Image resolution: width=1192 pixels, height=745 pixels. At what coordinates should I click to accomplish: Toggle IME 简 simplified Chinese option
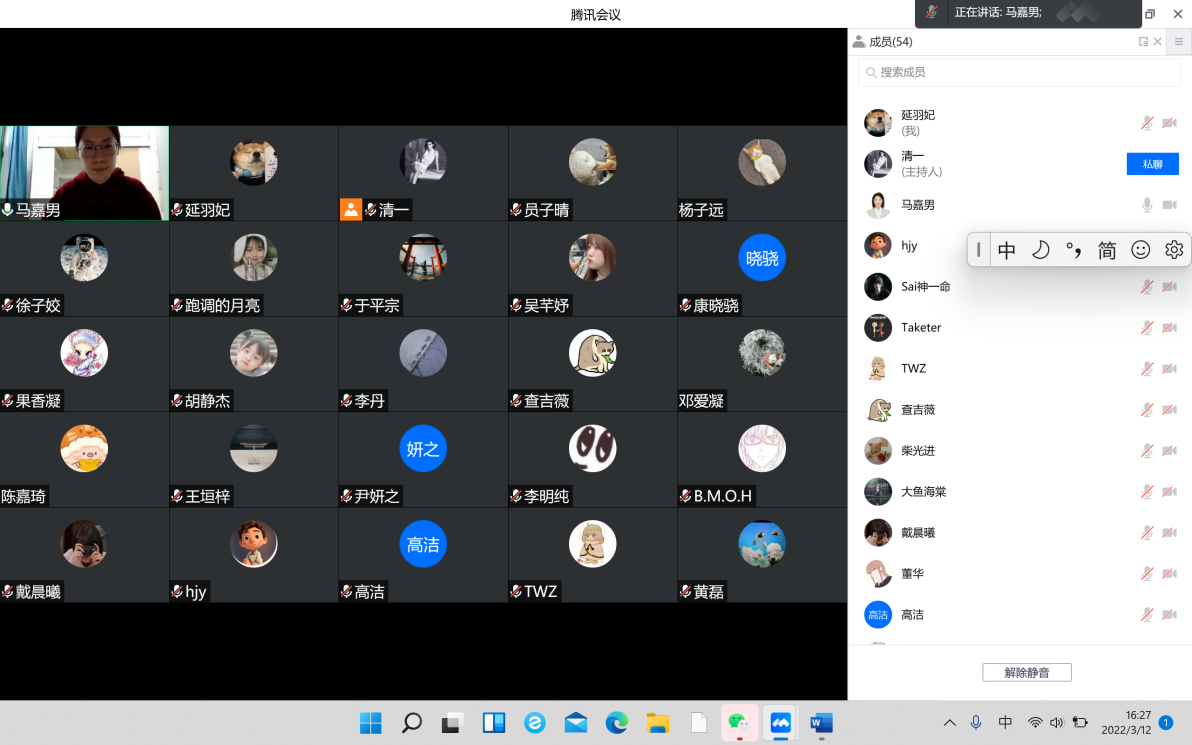[1107, 250]
